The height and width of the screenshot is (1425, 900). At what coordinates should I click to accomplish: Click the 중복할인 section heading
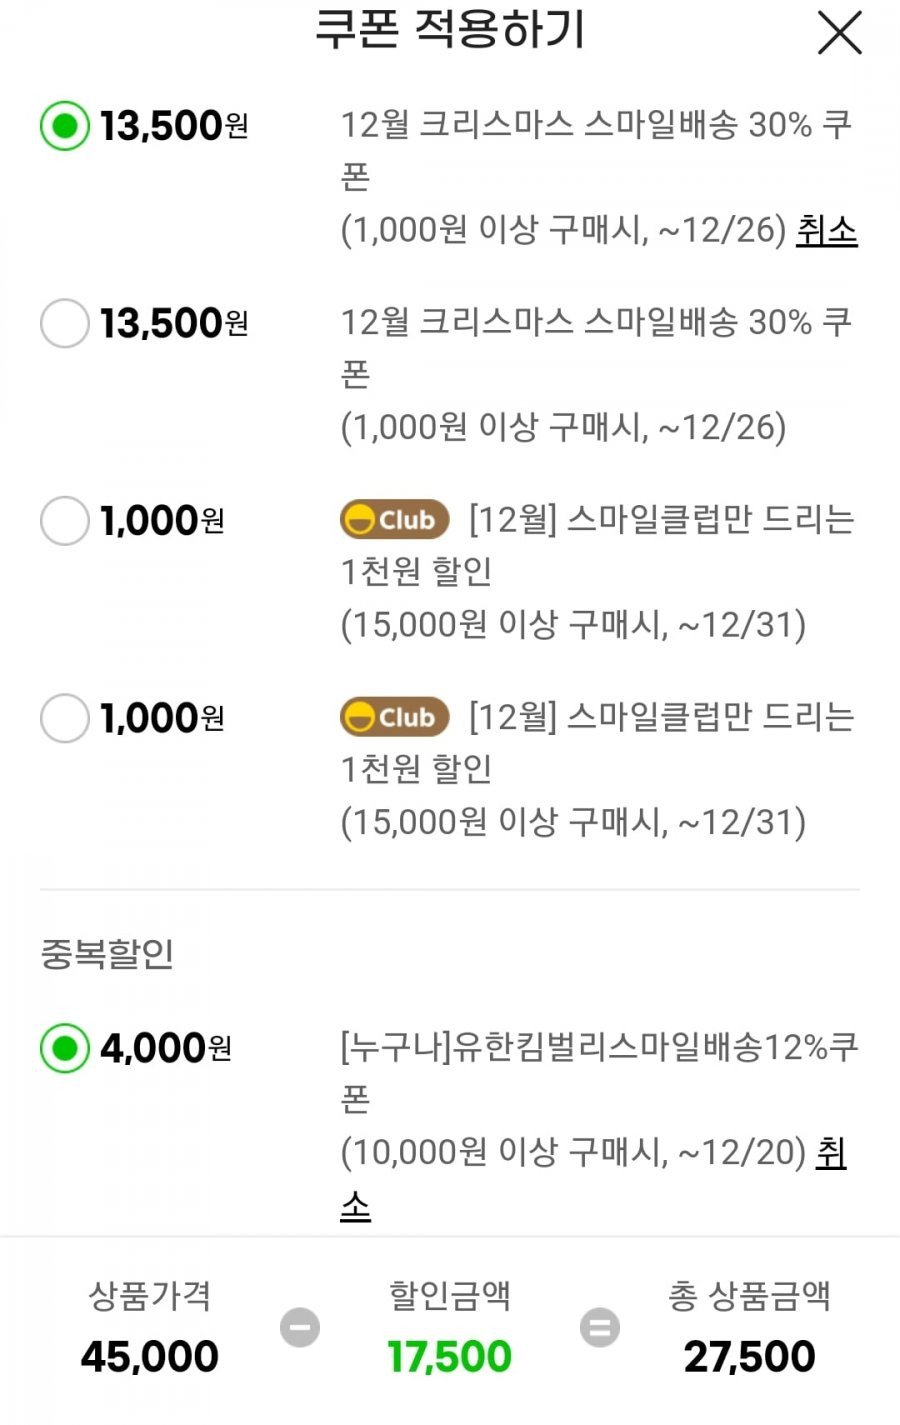(x=107, y=953)
